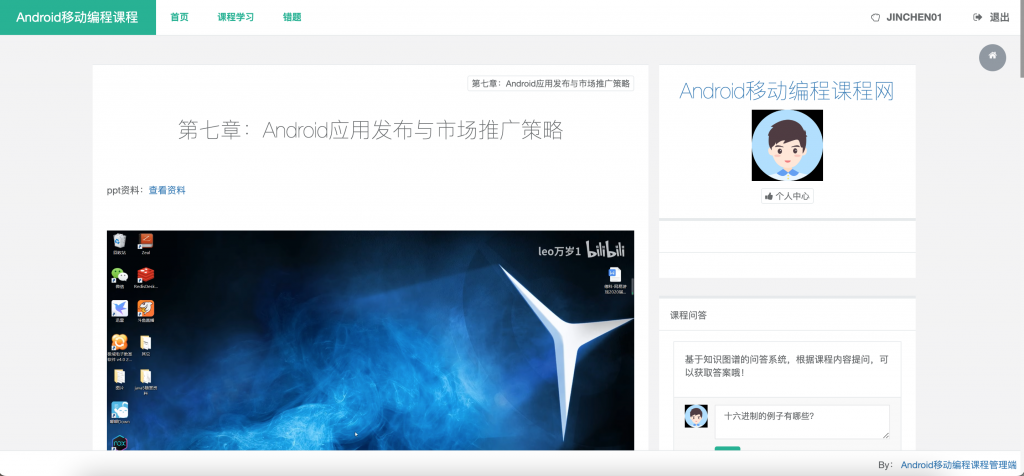Open the JINCHEN01 user link
This screenshot has height=476, width=1024.
tap(906, 18)
